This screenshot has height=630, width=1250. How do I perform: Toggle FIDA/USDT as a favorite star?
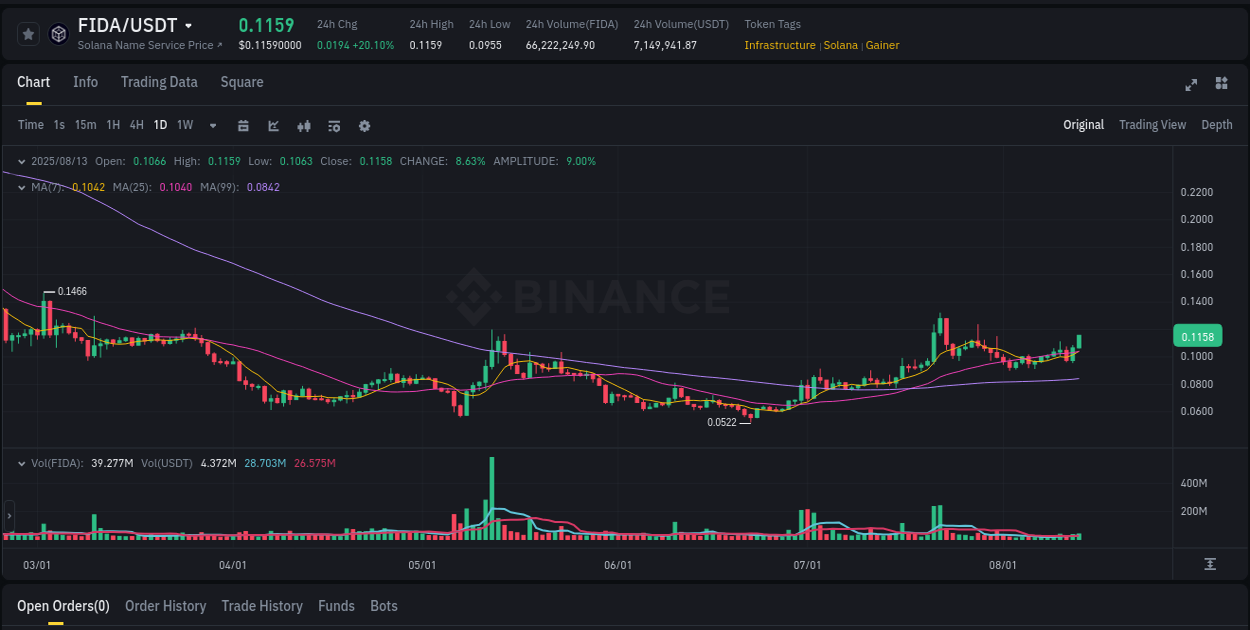click(28, 33)
